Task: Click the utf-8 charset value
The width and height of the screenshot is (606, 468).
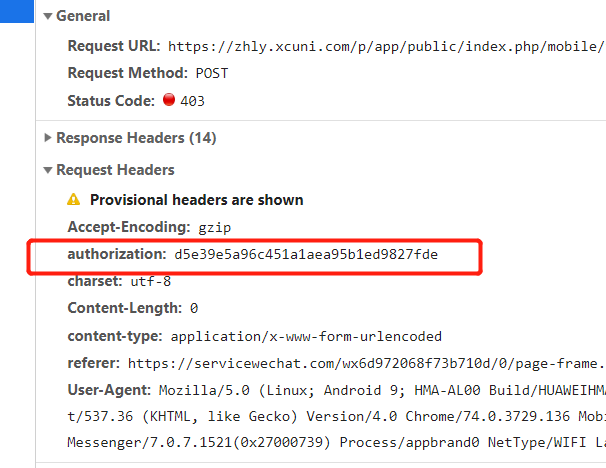Action: [151, 281]
